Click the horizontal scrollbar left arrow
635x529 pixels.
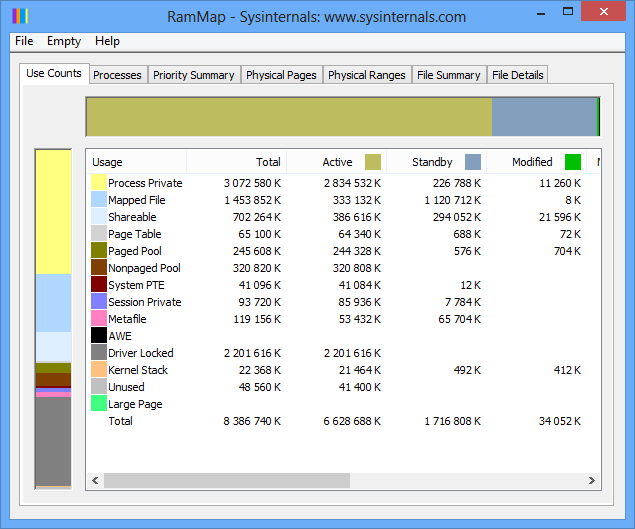(95, 480)
